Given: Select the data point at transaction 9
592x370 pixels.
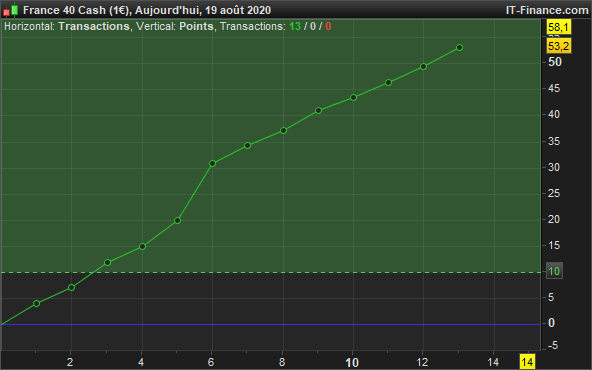Looking at the screenshot, I should click(x=318, y=111).
